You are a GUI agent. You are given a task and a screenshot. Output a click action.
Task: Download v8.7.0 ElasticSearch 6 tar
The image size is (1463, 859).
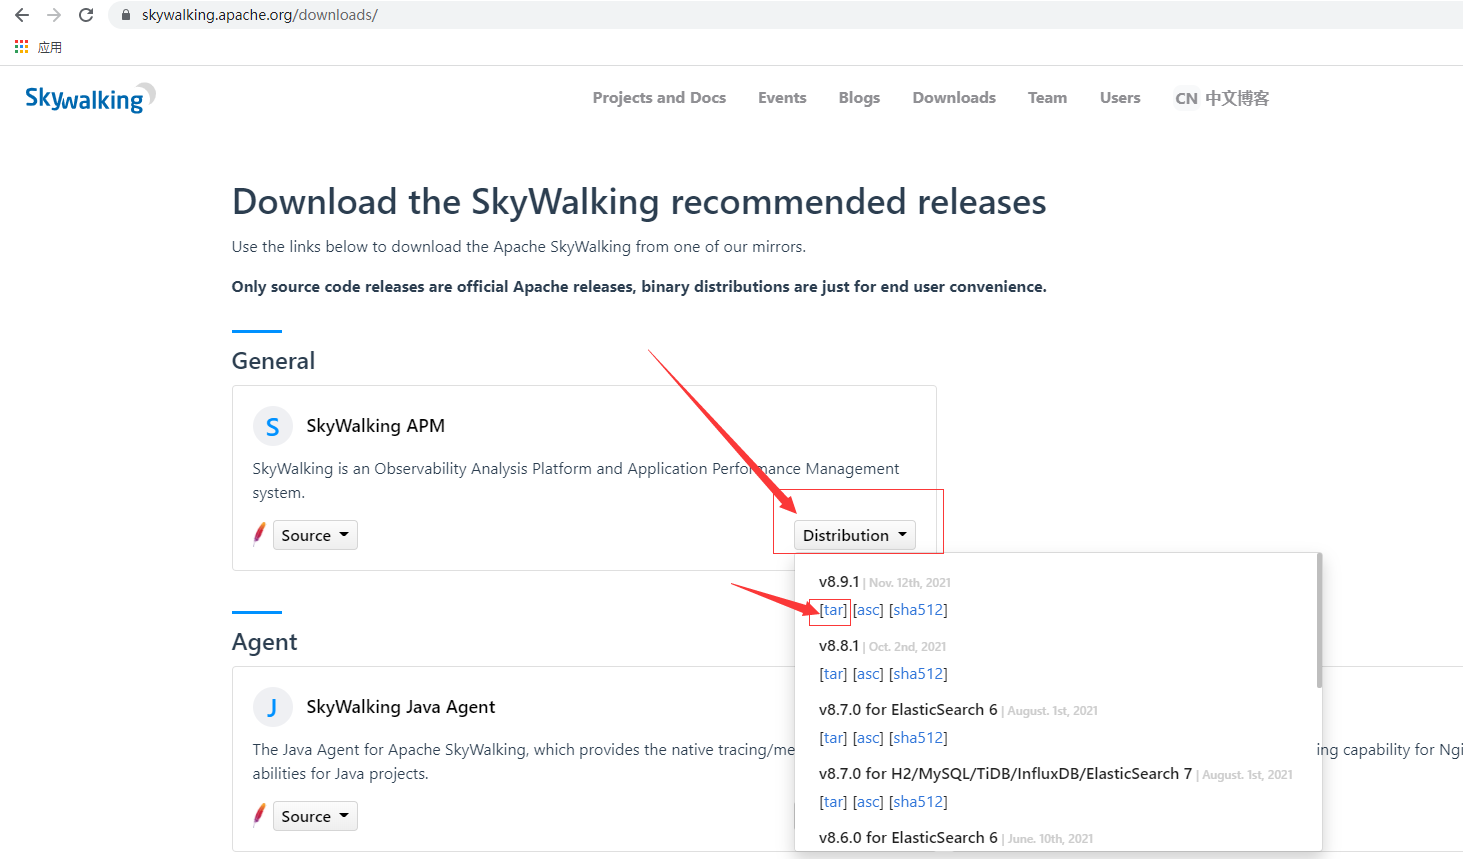click(x=833, y=738)
